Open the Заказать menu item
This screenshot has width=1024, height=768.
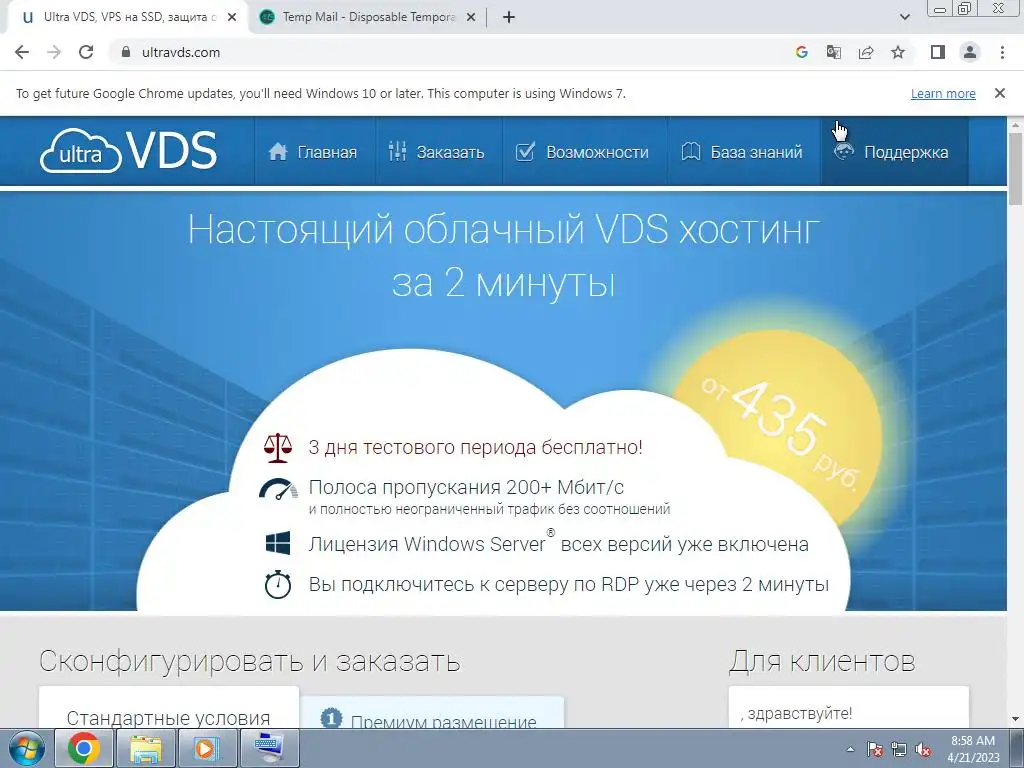436,152
